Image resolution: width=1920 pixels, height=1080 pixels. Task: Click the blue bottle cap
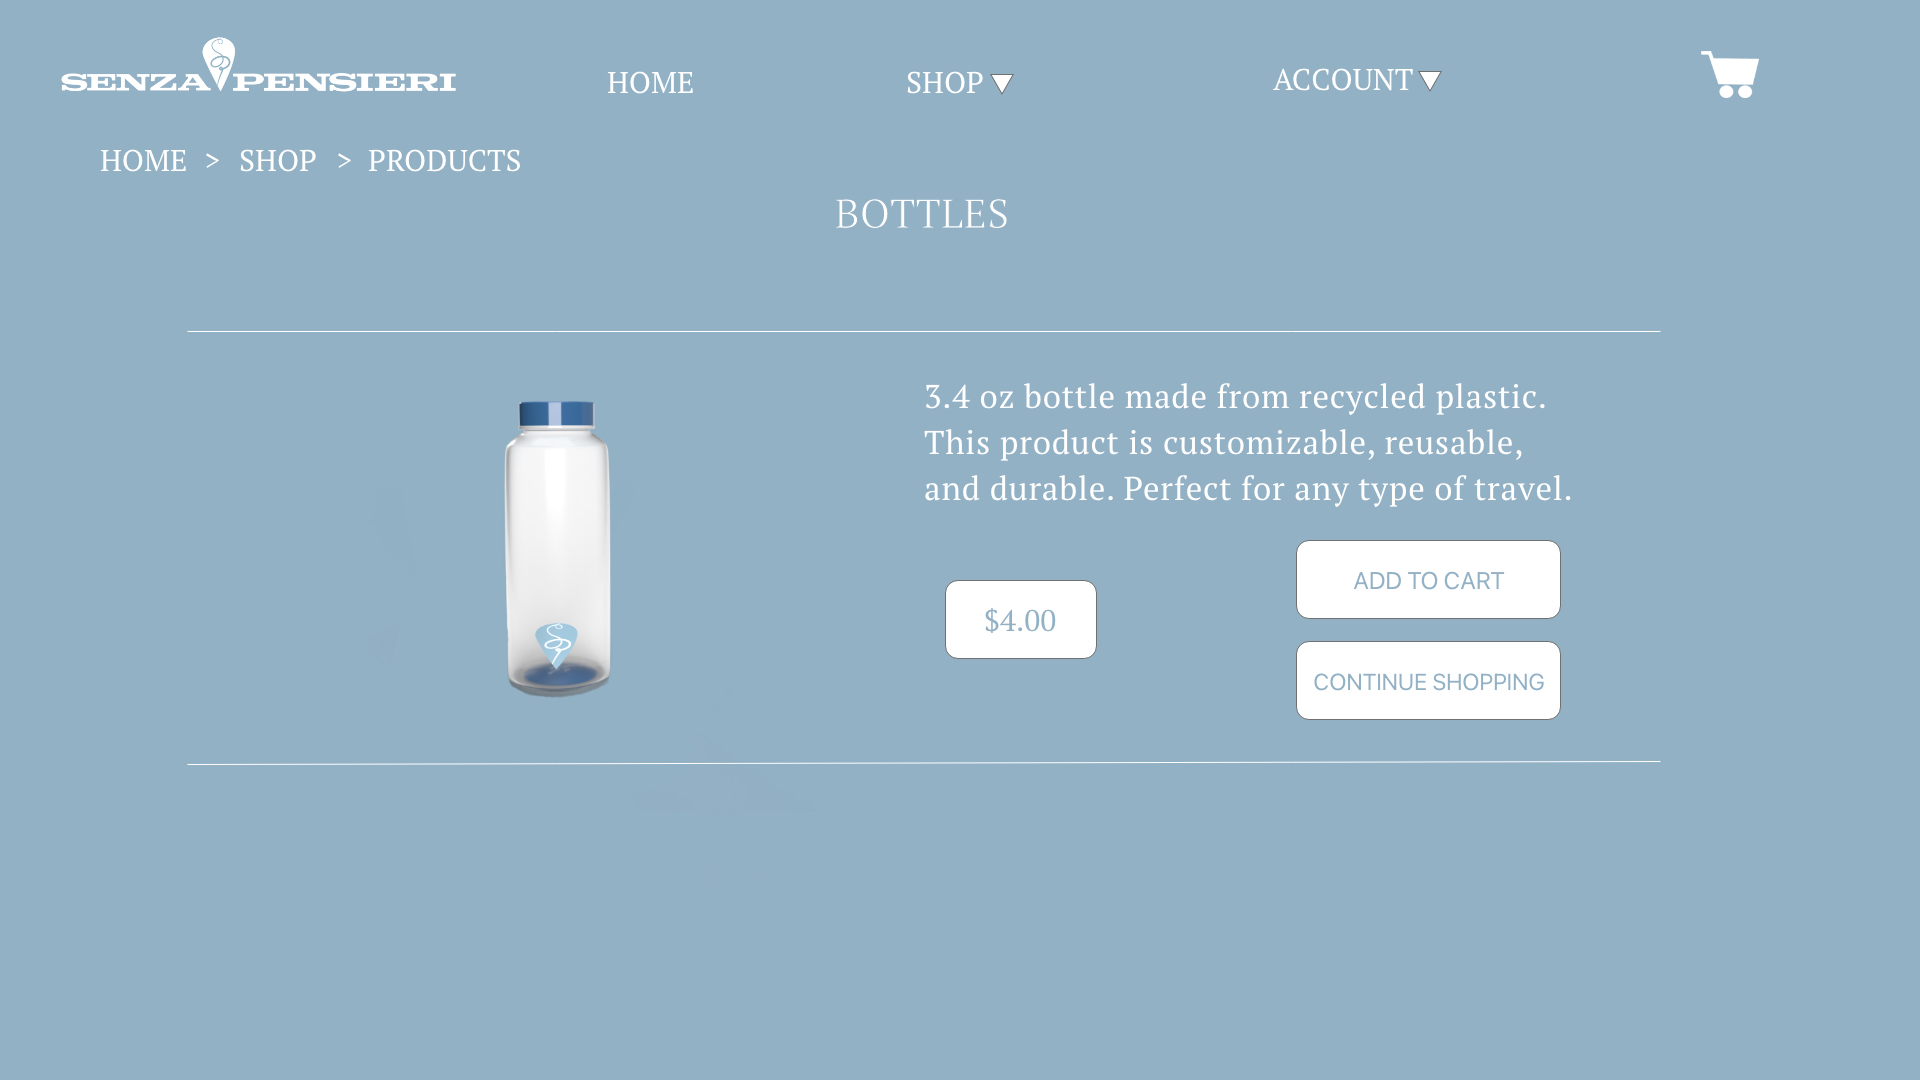(x=557, y=414)
